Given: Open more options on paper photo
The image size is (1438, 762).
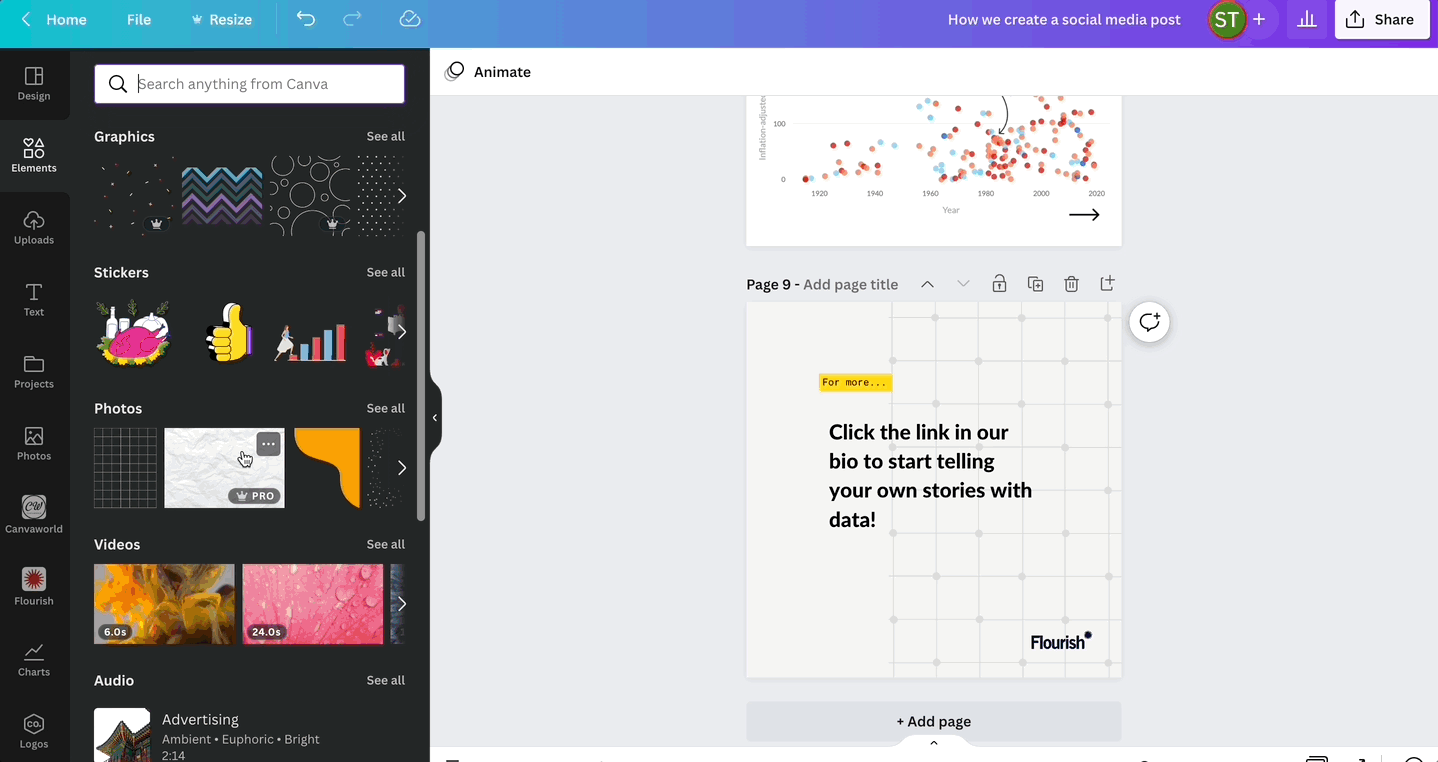Looking at the screenshot, I should (x=268, y=444).
